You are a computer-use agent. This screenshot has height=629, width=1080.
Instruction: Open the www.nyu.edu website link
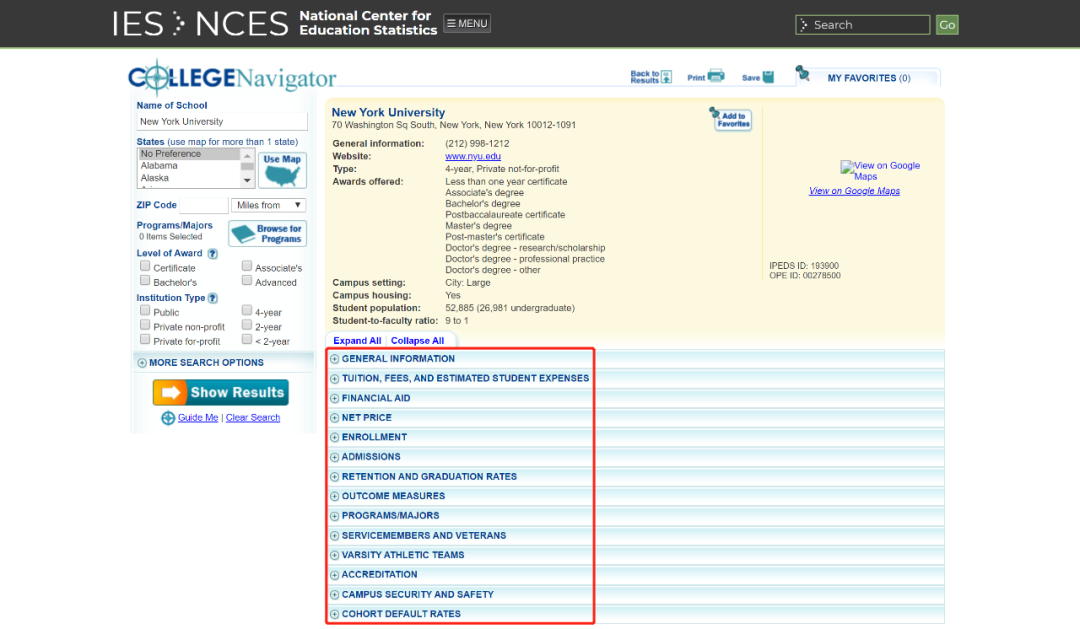pyautogui.click(x=473, y=156)
